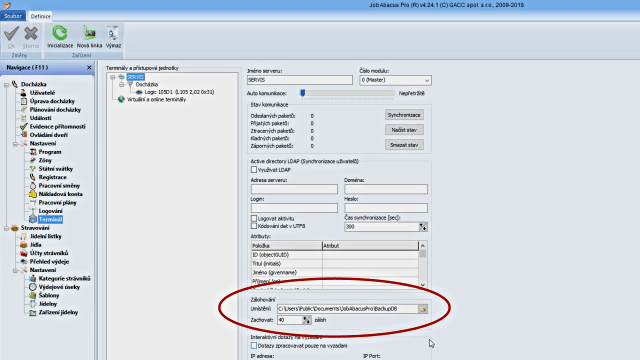Toggle Kódování dat v UTF8 checkbox
This screenshot has height=360, width=640.
coord(254,226)
